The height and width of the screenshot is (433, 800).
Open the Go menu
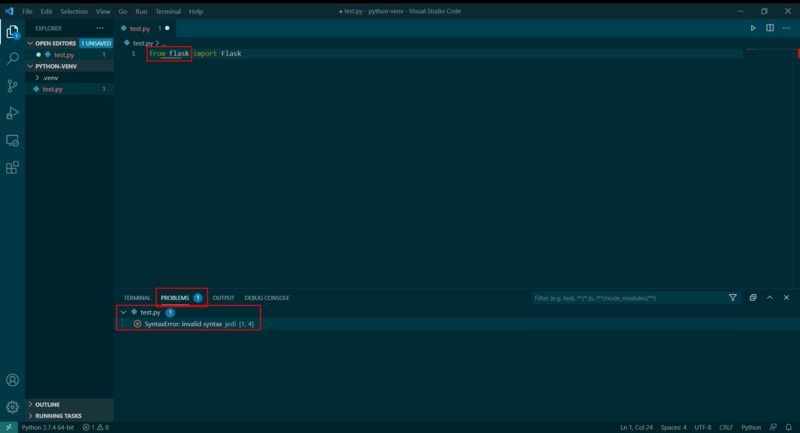pyautogui.click(x=123, y=11)
